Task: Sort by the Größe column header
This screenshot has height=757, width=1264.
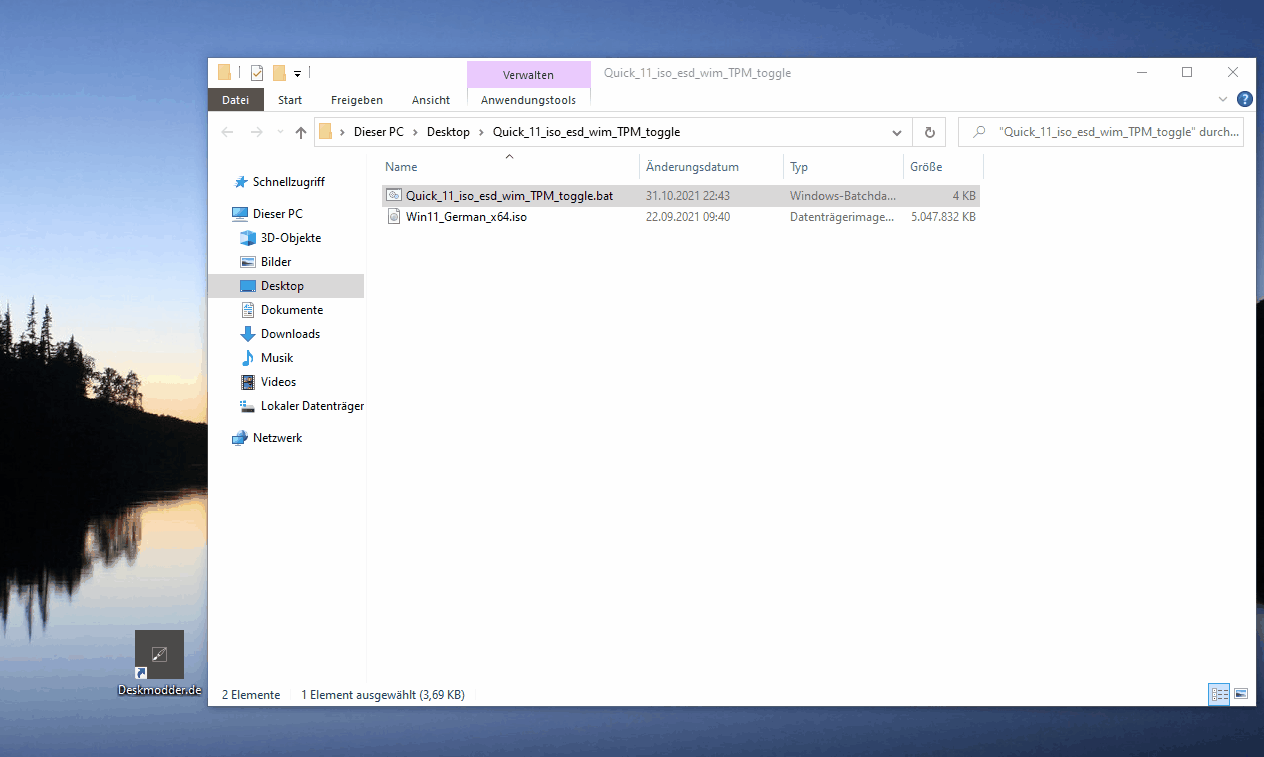Action: pyautogui.click(x=943, y=167)
